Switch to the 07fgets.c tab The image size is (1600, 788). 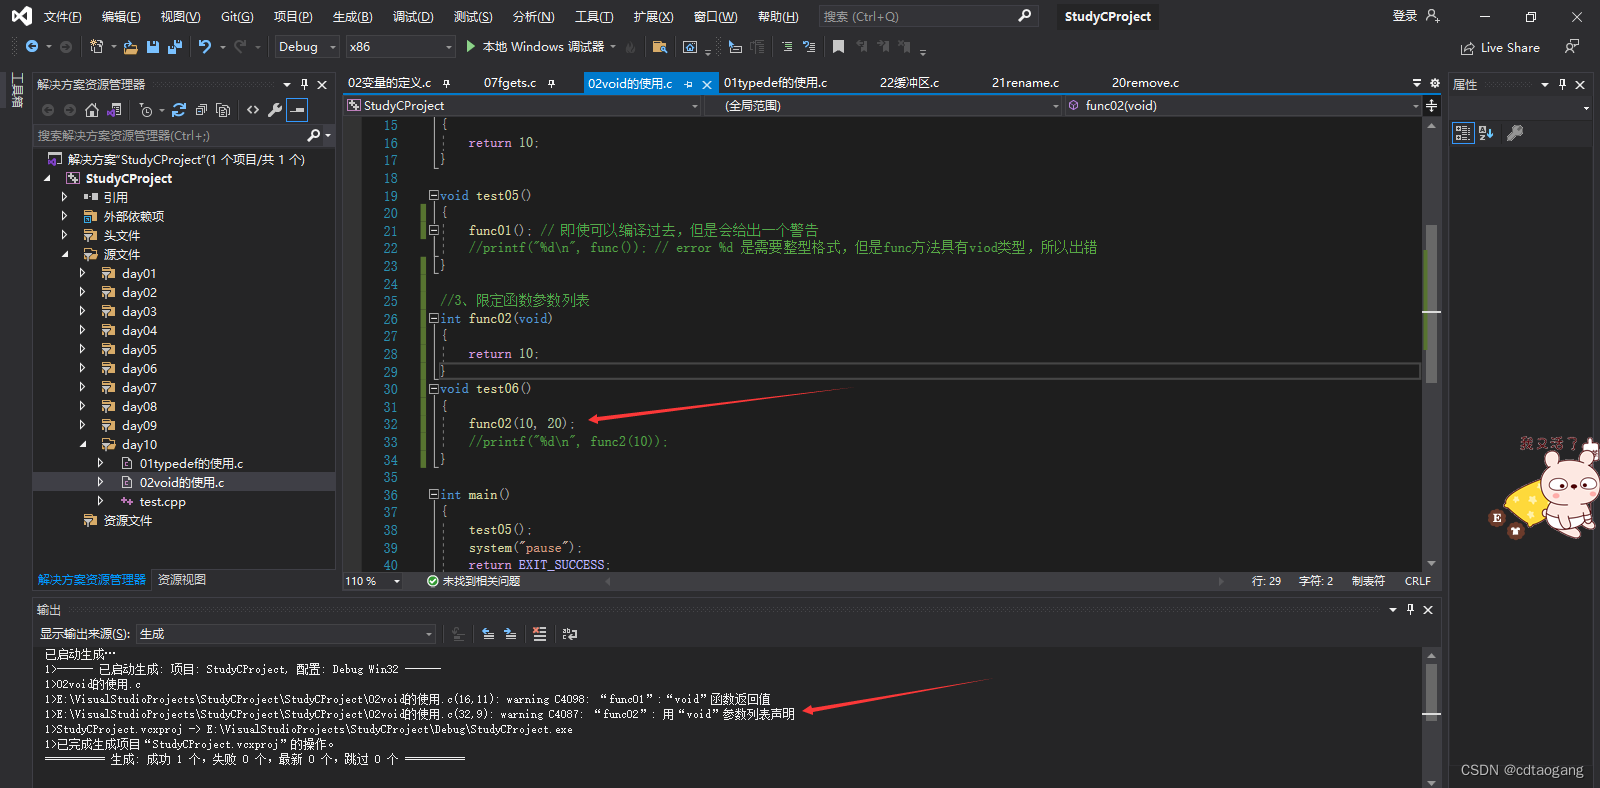[510, 83]
